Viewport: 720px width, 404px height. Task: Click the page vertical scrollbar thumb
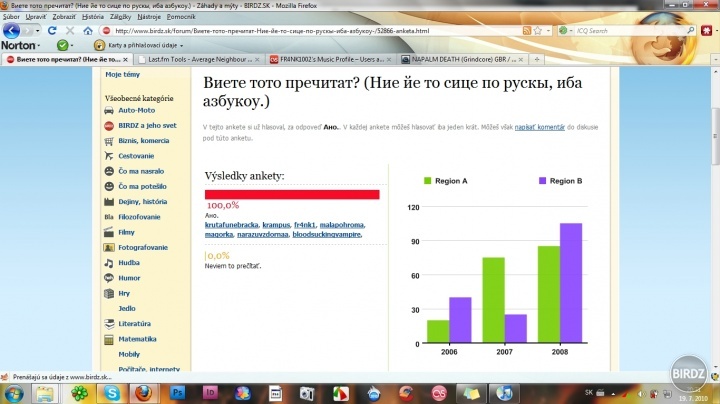point(715,136)
